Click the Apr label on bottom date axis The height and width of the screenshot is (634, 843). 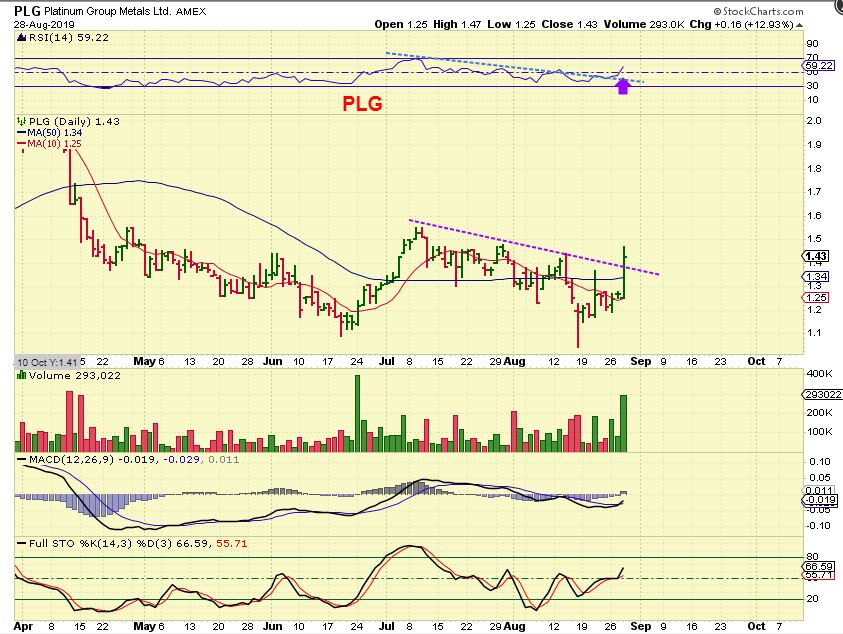[x=23, y=626]
